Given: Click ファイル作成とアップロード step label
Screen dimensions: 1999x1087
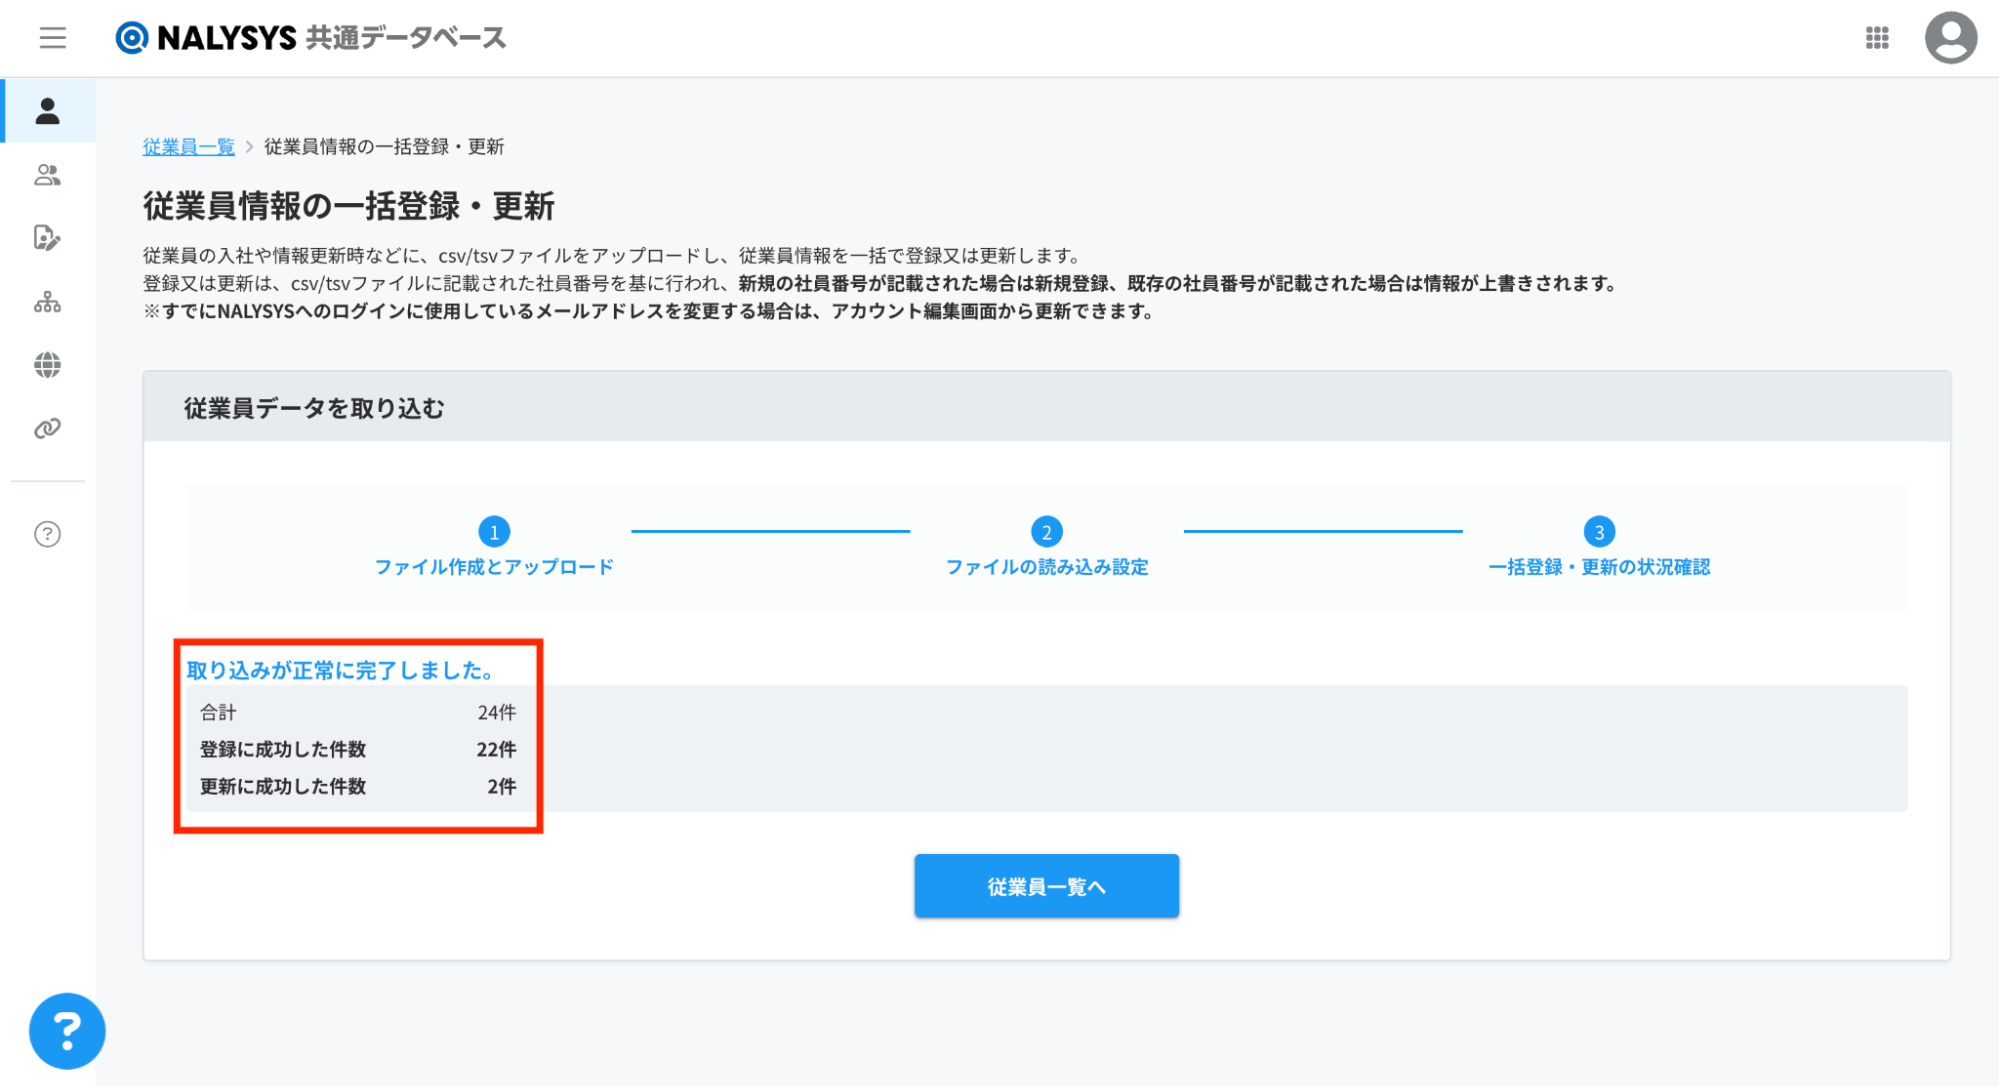Looking at the screenshot, I should (x=494, y=567).
